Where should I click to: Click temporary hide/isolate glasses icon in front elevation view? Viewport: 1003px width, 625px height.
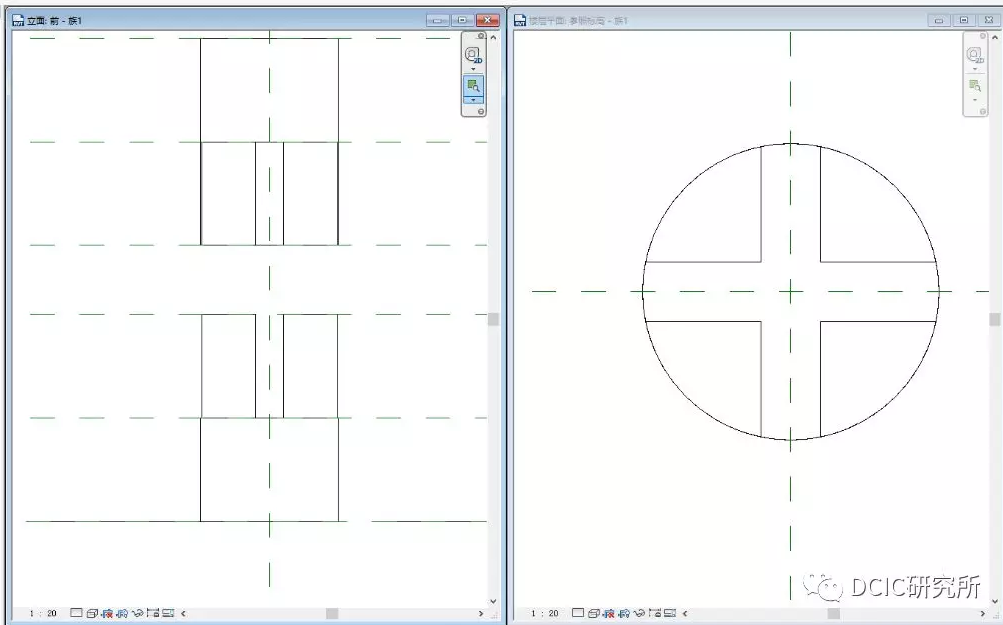tap(138, 613)
